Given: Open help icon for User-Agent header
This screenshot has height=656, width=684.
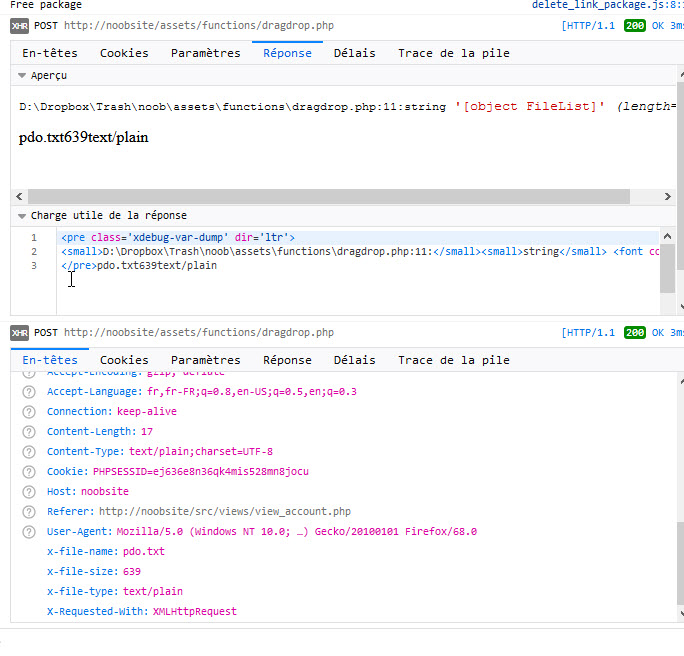Looking at the screenshot, I should pyautogui.click(x=29, y=532).
